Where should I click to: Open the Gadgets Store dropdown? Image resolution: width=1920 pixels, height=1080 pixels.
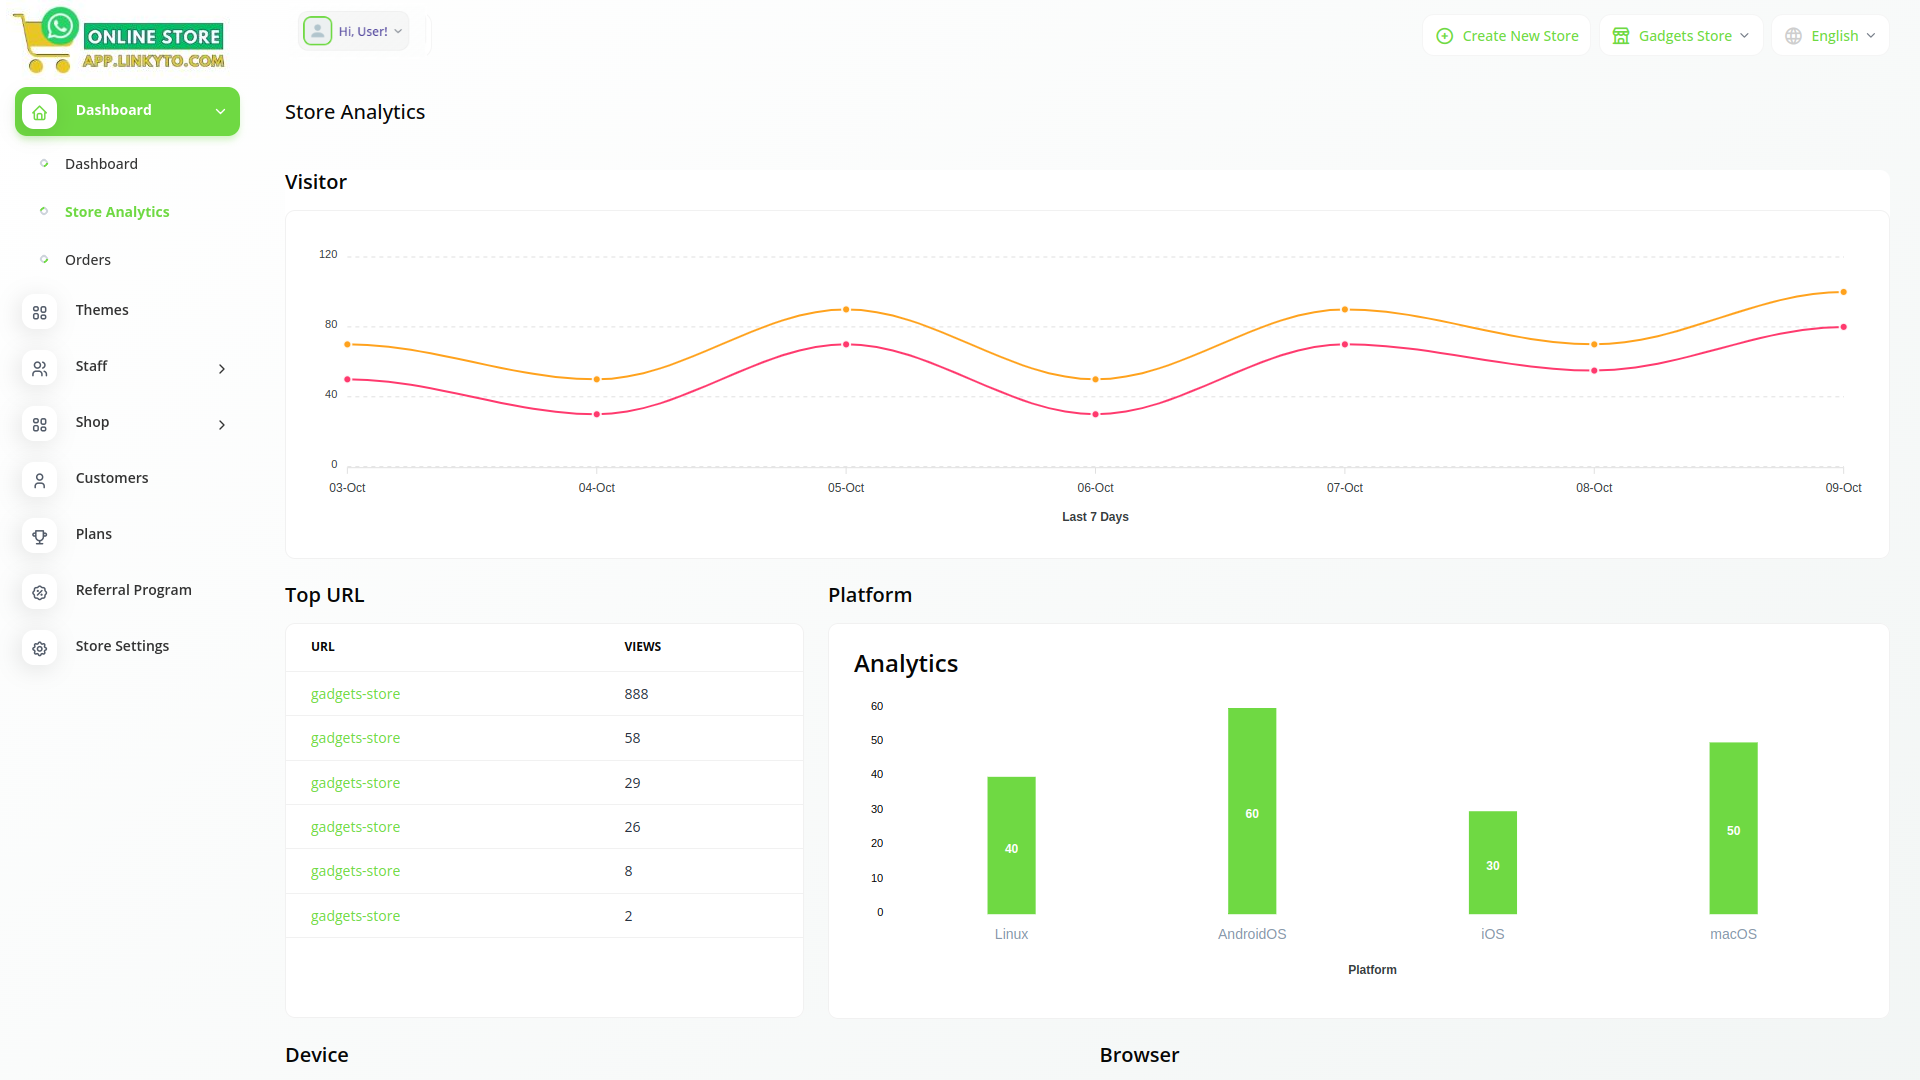(1681, 36)
